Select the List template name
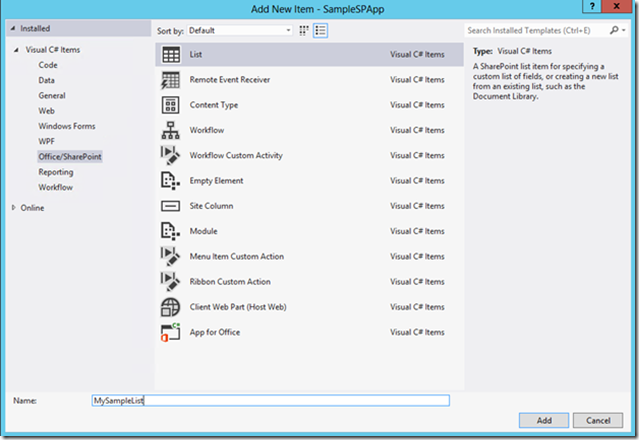The width and height of the screenshot is (639, 440). click(x=196, y=55)
